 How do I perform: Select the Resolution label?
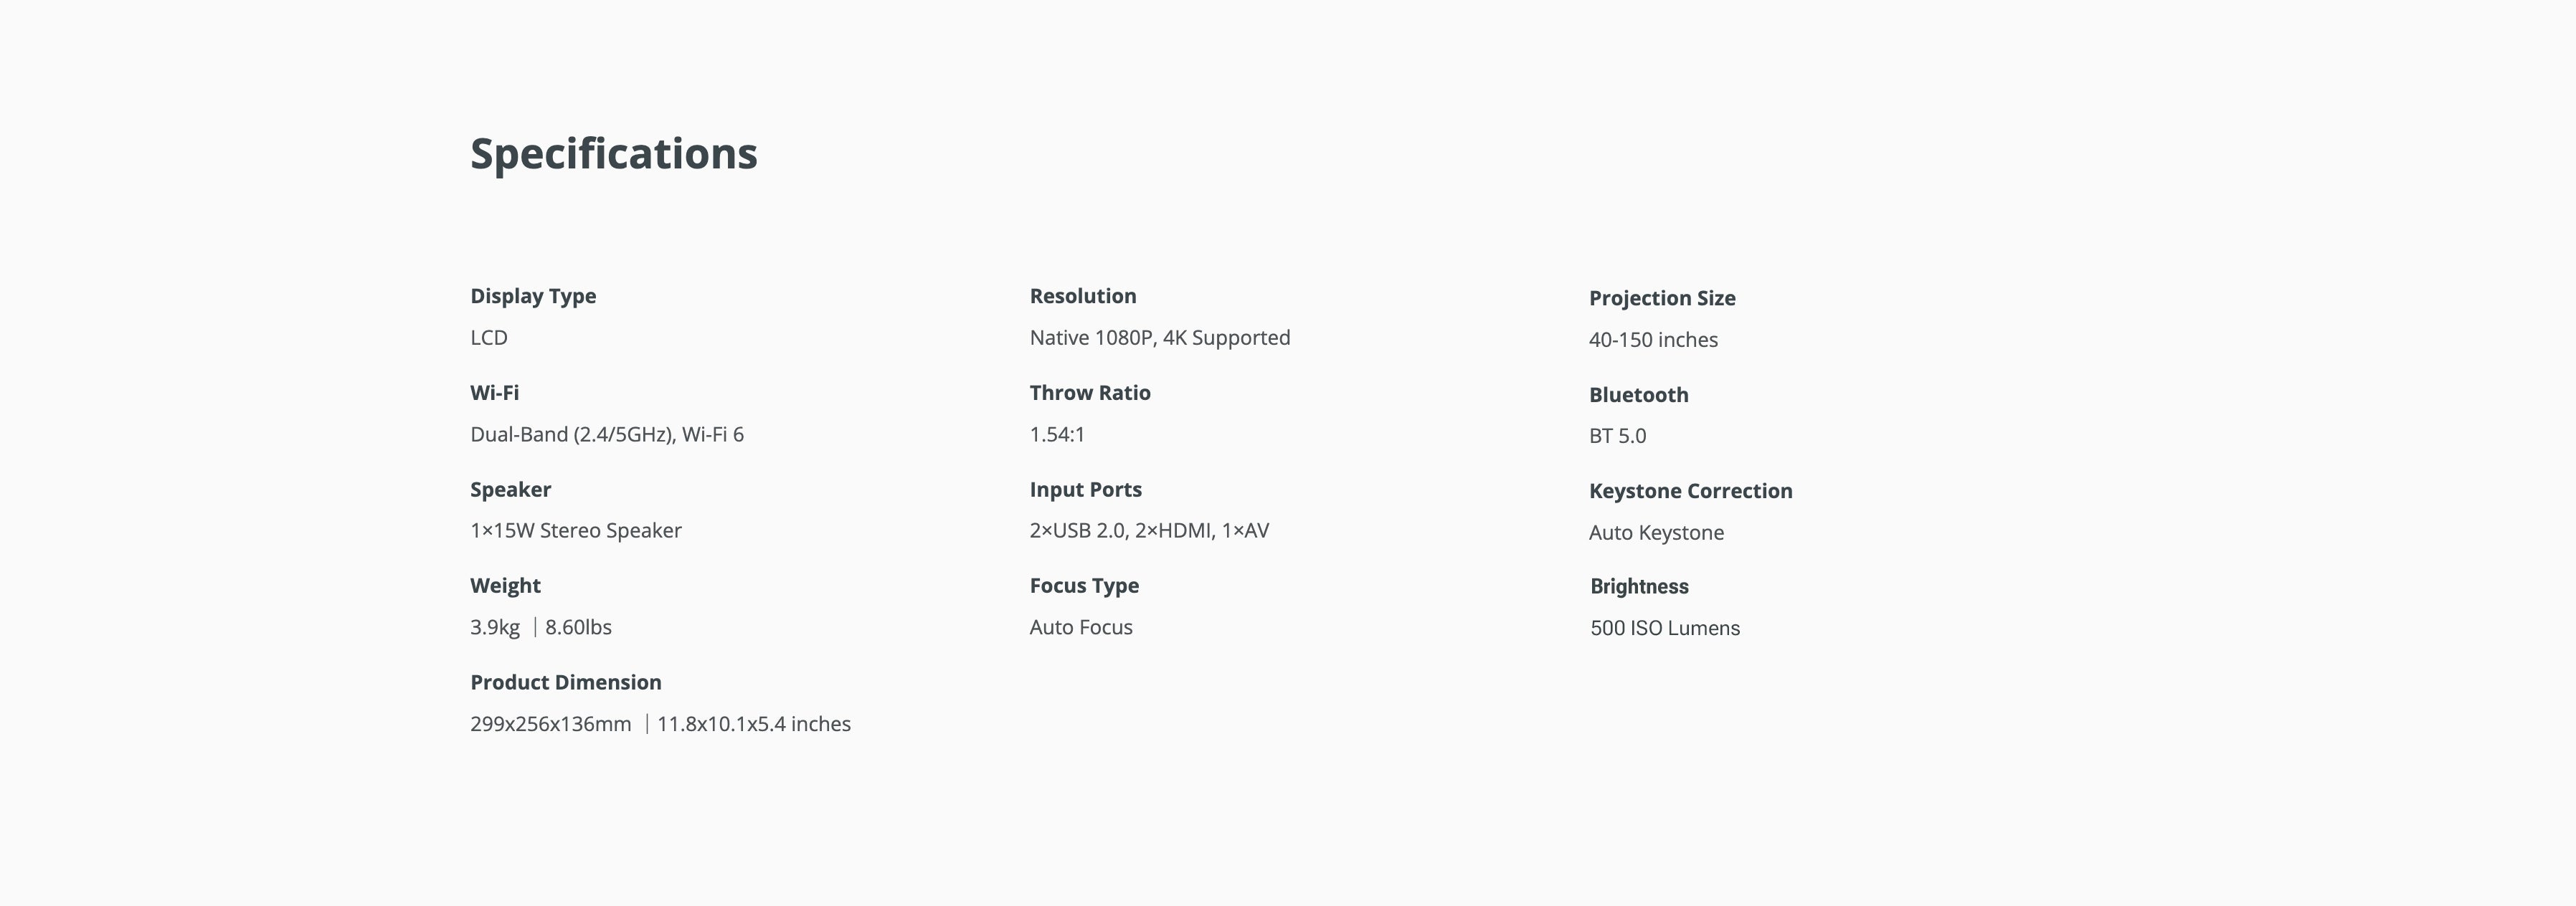(1083, 296)
